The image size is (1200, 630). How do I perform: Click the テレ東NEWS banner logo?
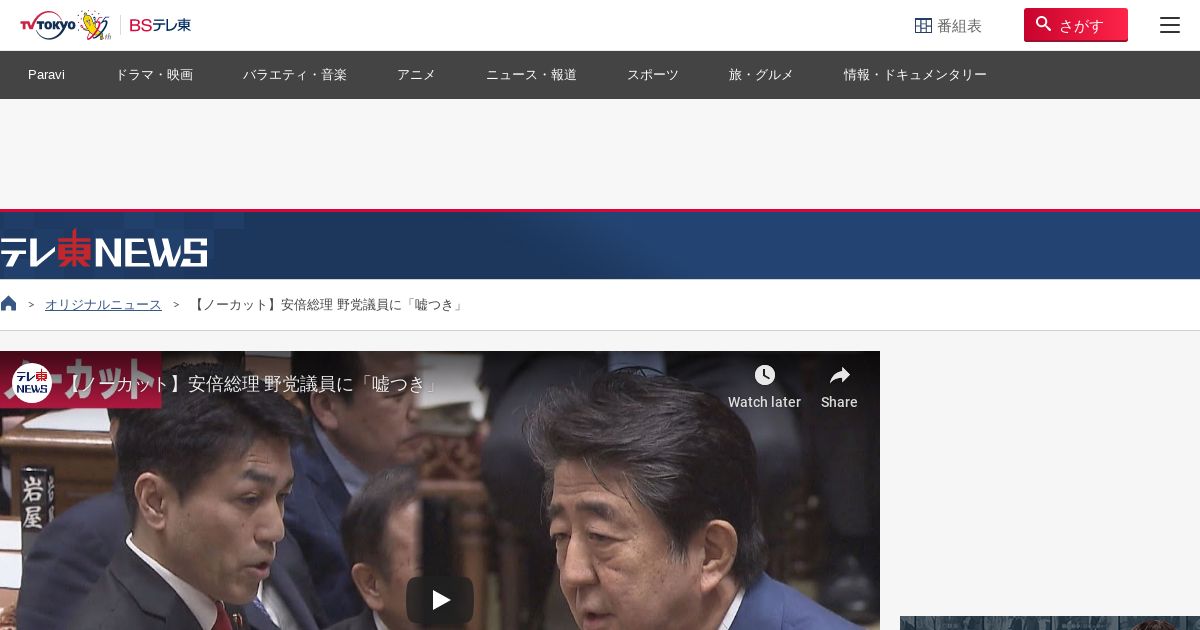104,250
